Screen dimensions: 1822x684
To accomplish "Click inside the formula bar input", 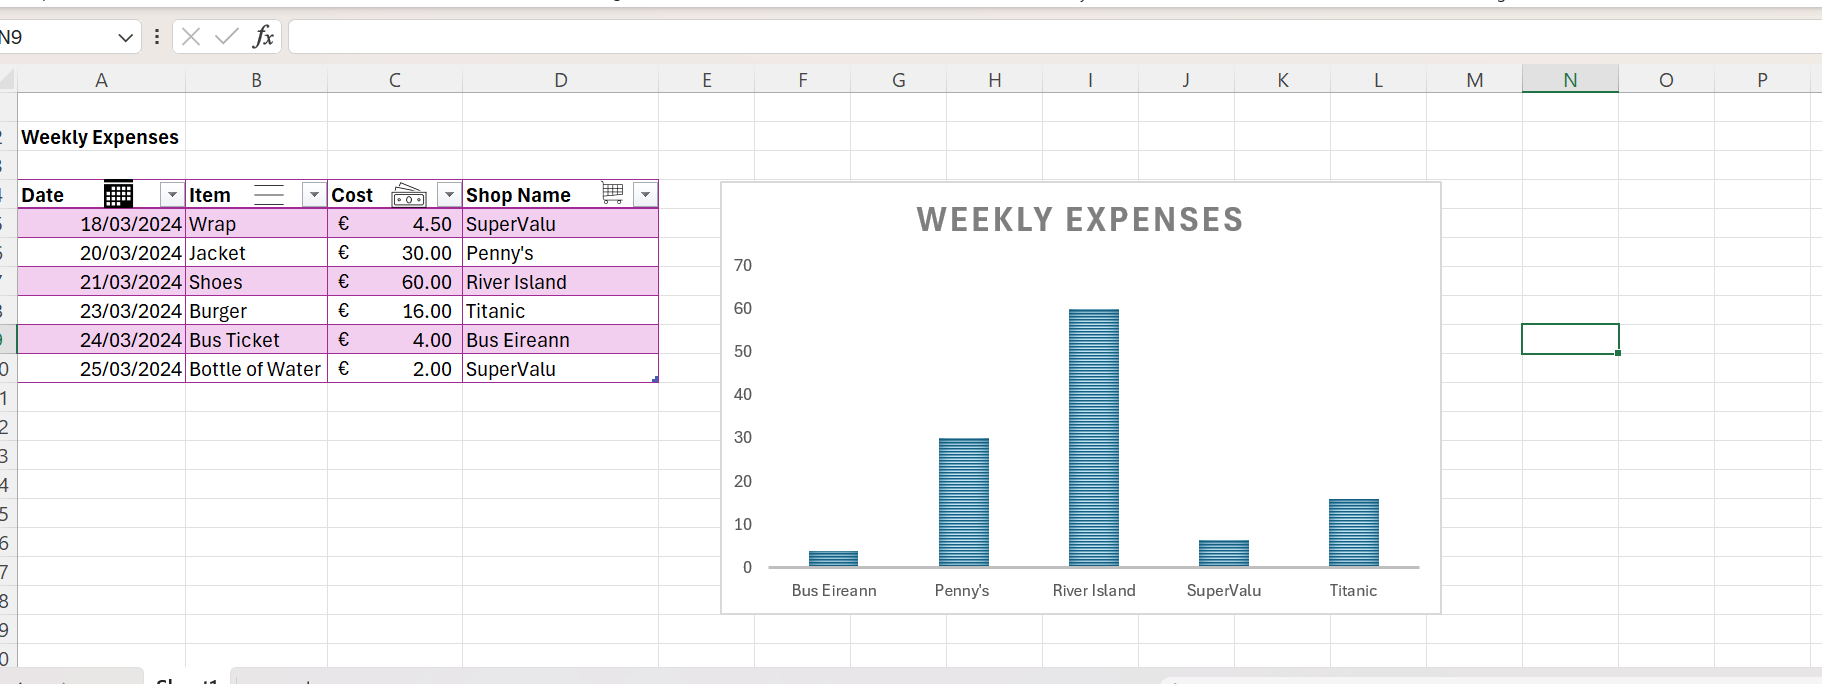I will click(x=1055, y=37).
